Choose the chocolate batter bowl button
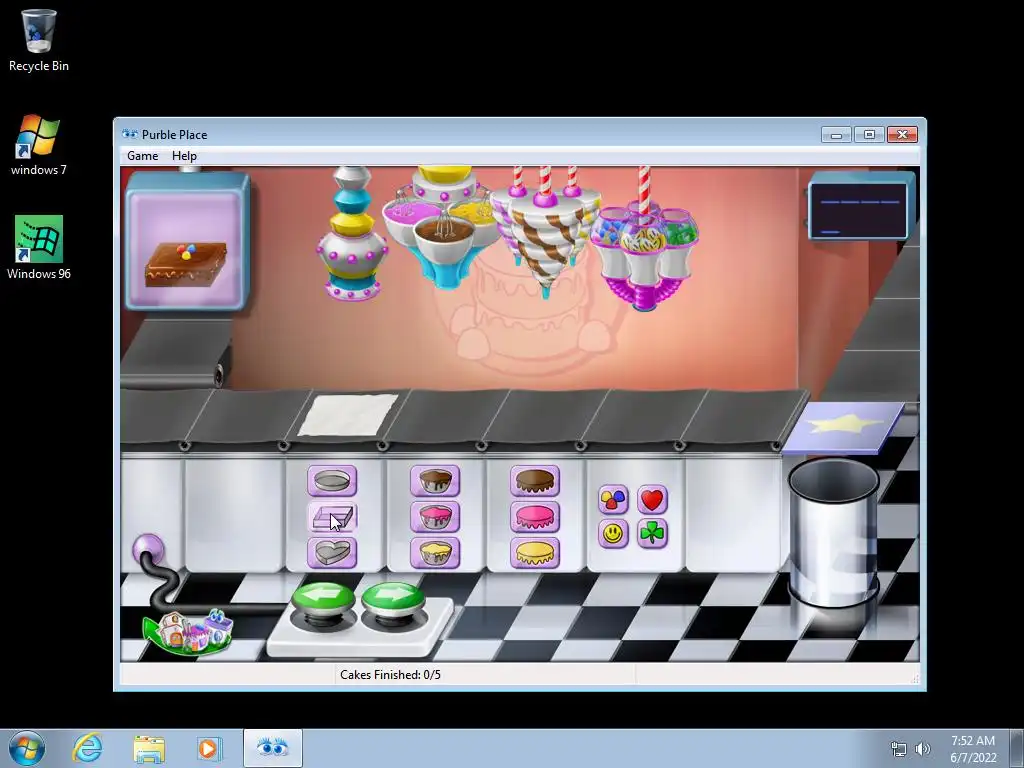The height and width of the screenshot is (768, 1024). 435,481
